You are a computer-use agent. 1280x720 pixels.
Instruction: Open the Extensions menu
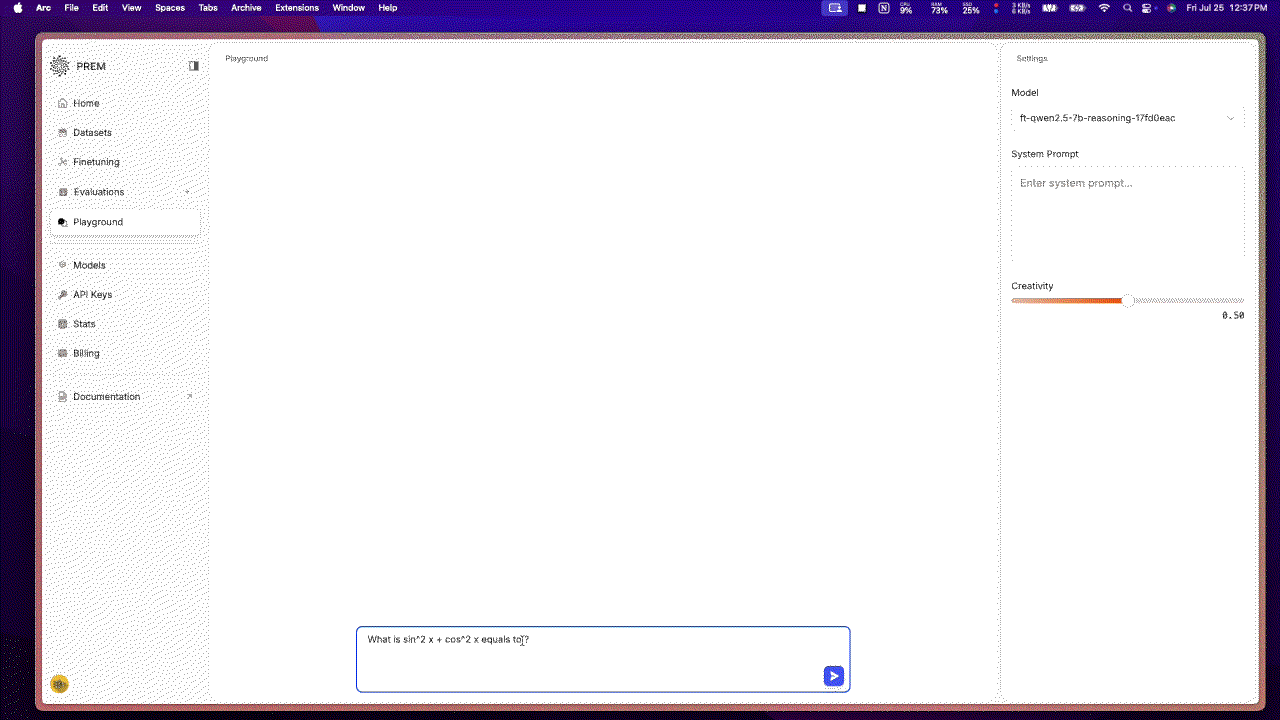pyautogui.click(x=297, y=8)
